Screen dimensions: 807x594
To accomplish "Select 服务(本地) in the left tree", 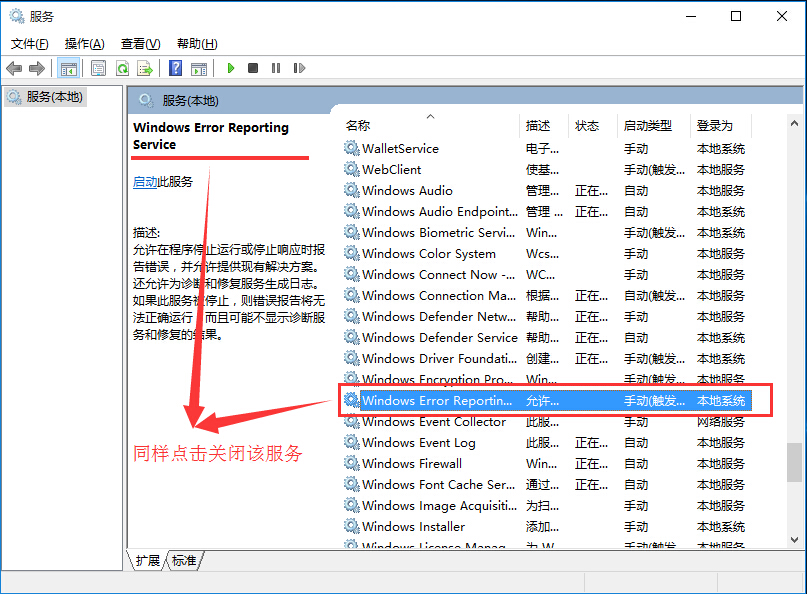I will click(54, 97).
